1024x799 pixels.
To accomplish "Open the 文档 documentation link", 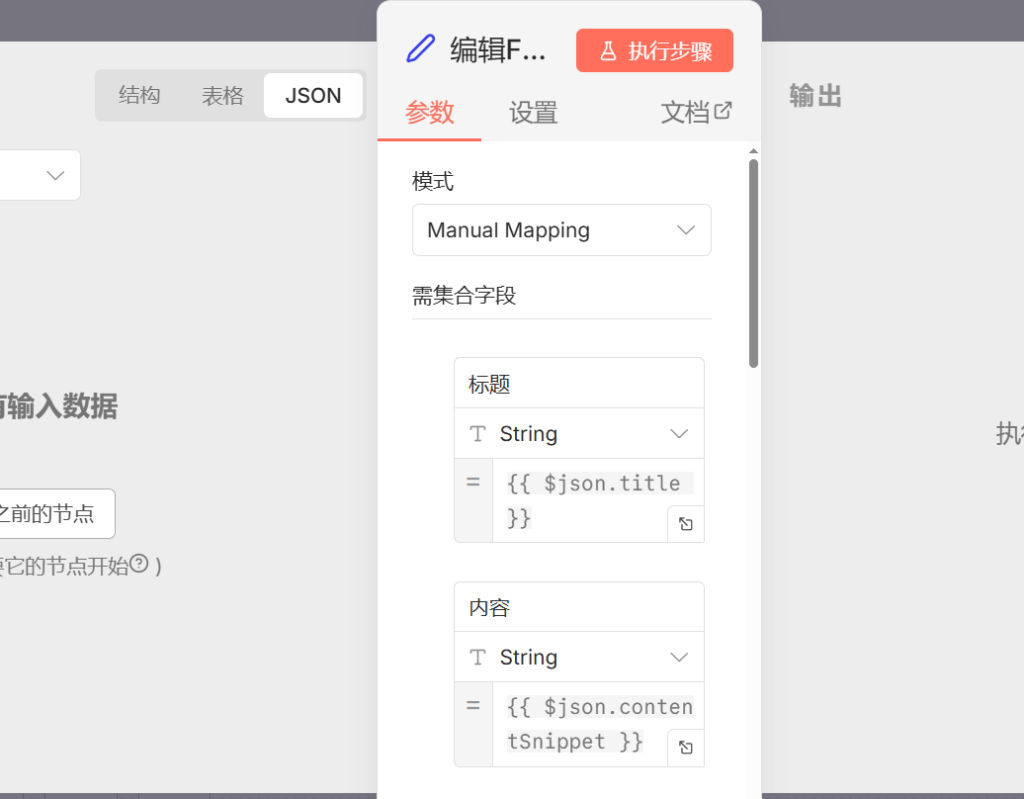I will point(686,112).
